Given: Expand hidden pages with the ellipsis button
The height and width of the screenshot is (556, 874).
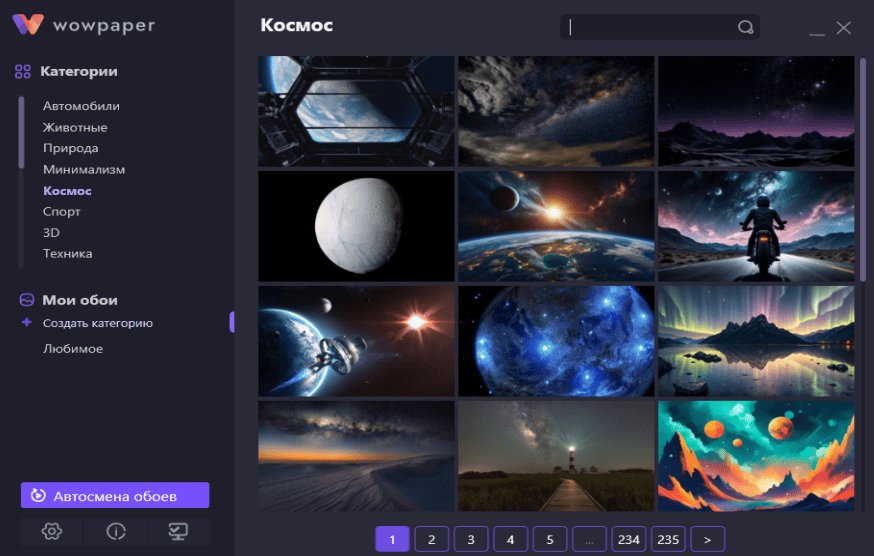Looking at the screenshot, I should [x=589, y=540].
